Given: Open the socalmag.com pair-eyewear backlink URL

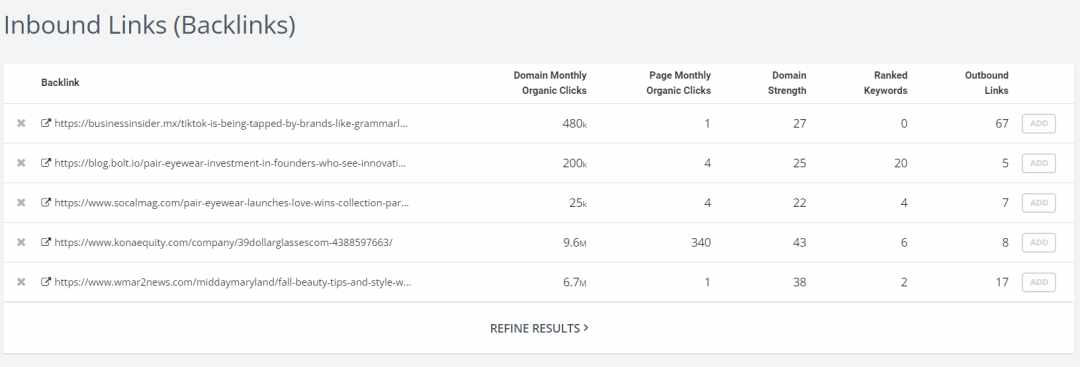Looking at the screenshot, I should coord(231,203).
